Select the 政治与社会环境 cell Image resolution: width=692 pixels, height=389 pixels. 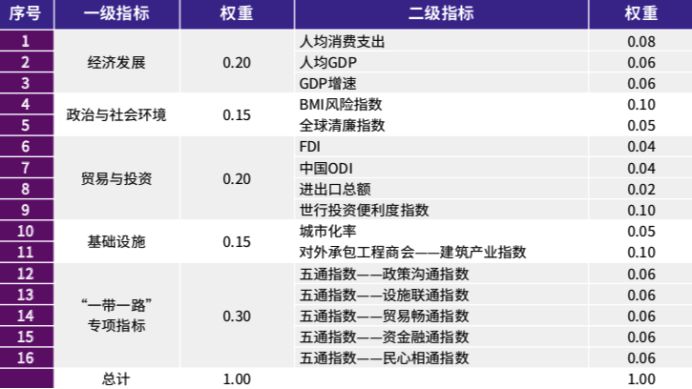point(117,115)
